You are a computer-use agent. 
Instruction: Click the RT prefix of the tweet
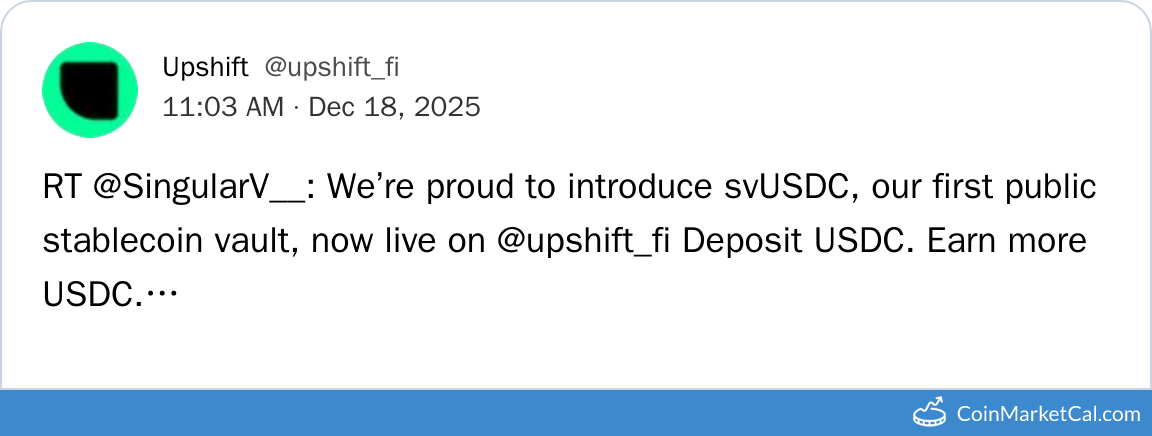coord(62,187)
